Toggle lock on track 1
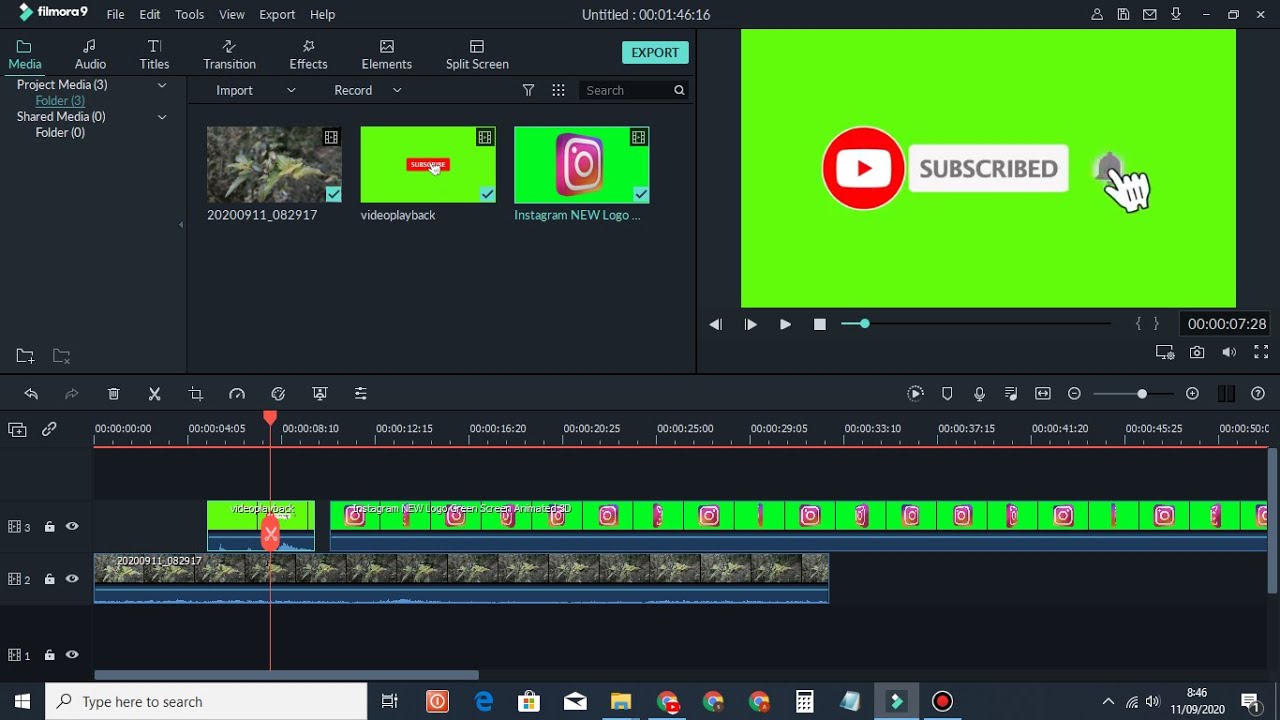This screenshot has width=1280, height=720. (49, 655)
